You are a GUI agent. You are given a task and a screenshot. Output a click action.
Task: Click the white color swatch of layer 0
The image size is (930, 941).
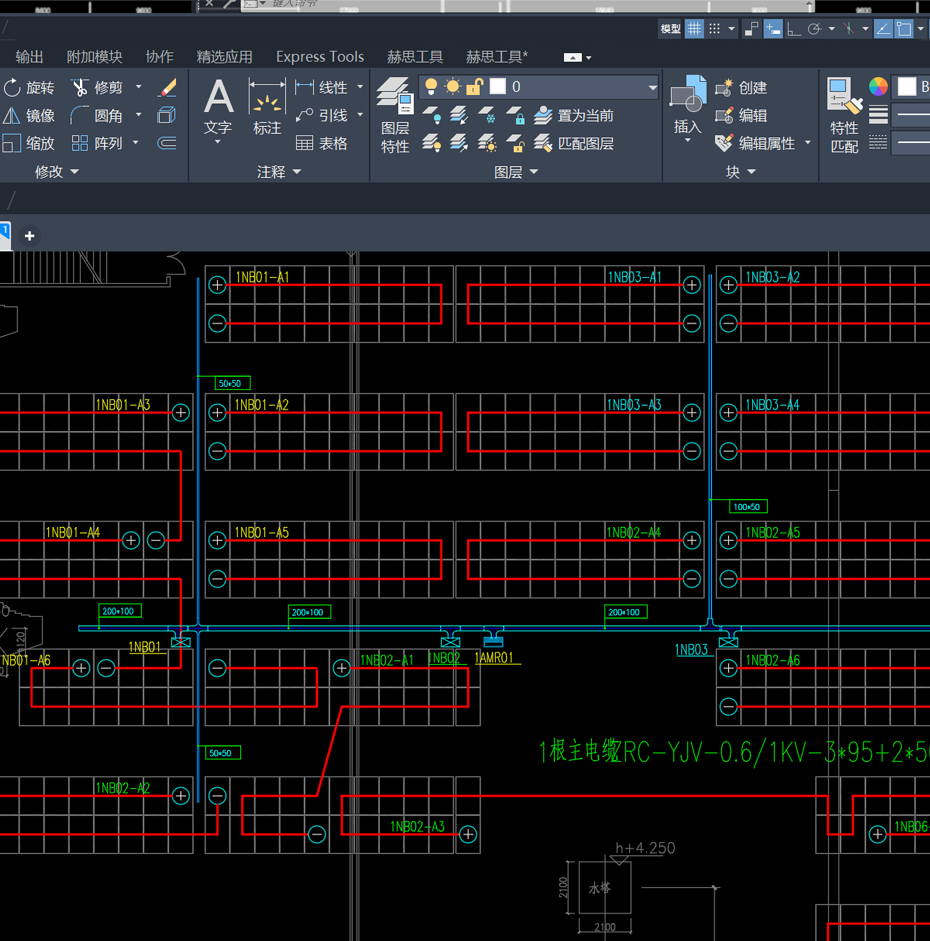[x=497, y=86]
